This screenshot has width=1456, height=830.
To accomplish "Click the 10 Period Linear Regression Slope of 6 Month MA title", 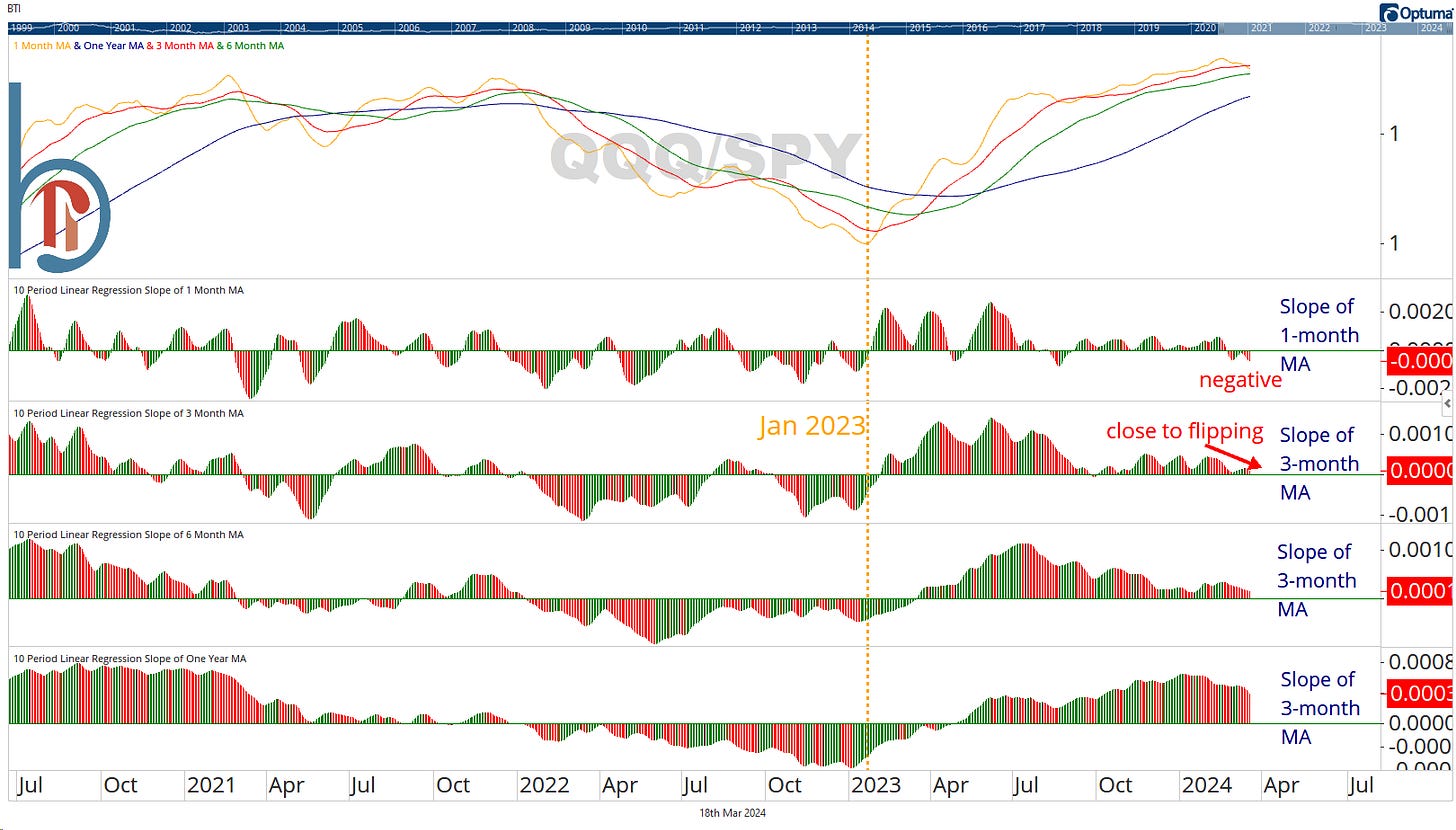I will pos(127,535).
